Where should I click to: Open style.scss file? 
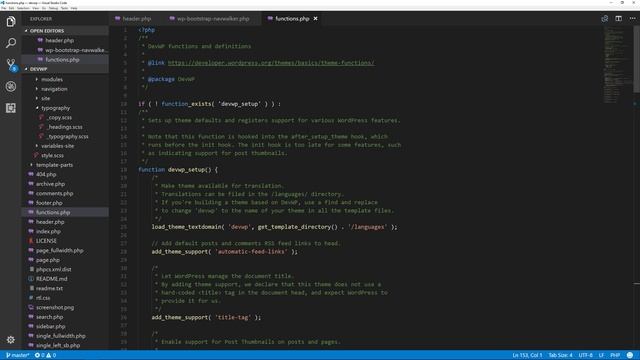click(52, 156)
